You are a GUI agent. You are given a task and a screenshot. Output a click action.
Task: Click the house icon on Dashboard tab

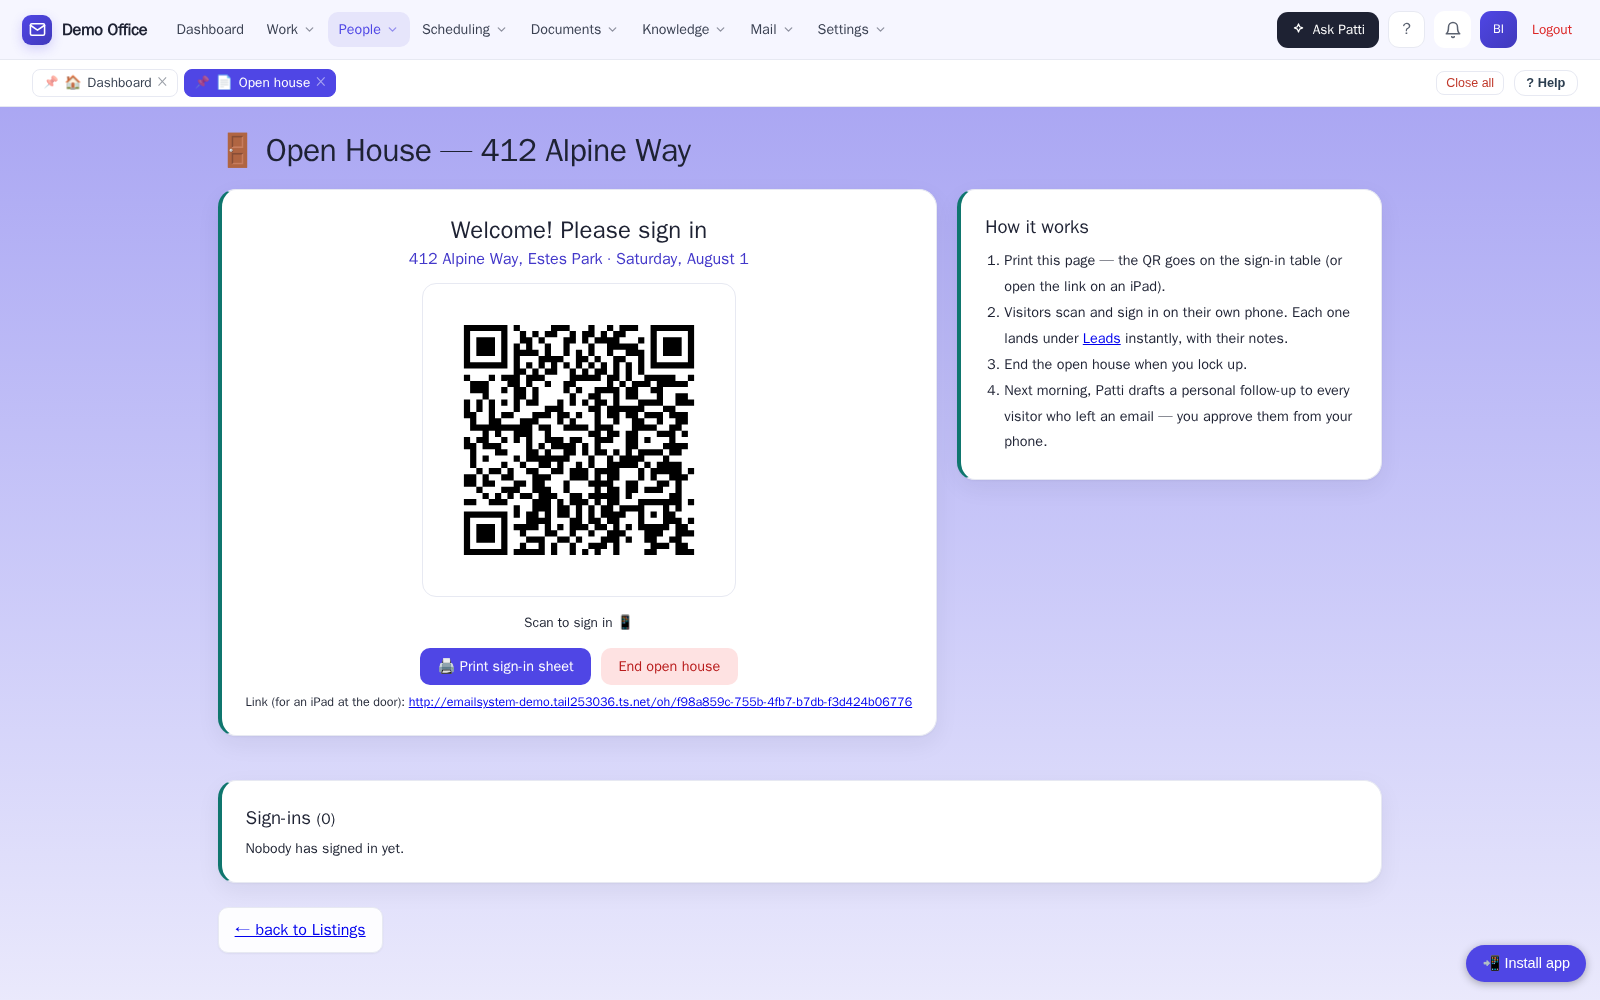pyautogui.click(x=73, y=82)
